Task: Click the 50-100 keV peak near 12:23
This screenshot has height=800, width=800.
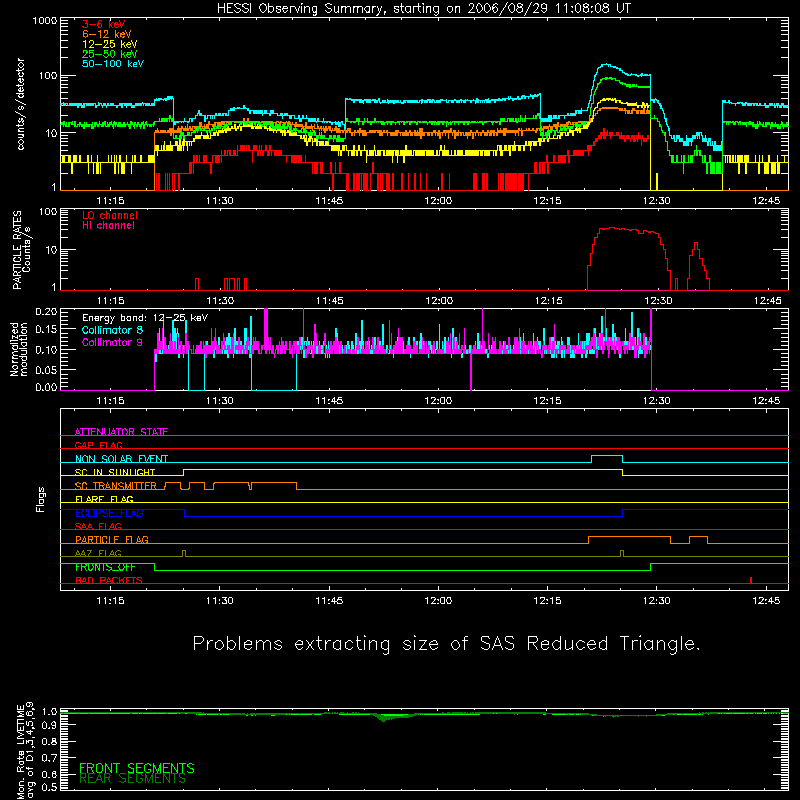Action: click(x=606, y=64)
